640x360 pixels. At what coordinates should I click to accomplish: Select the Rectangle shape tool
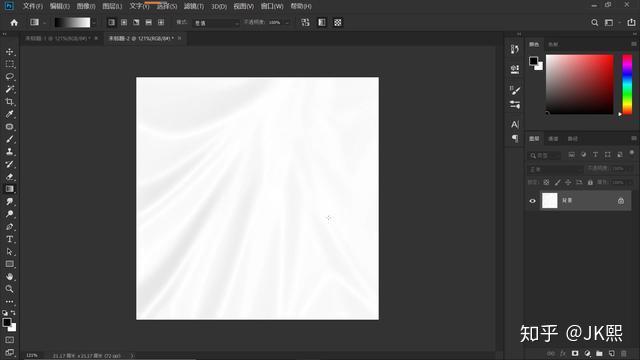pos(9,264)
